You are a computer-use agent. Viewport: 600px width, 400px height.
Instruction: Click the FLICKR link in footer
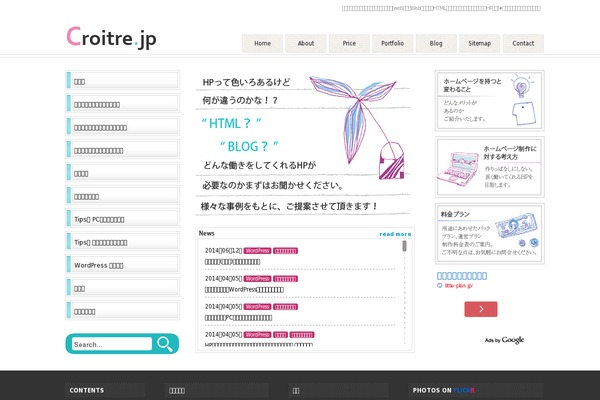click(x=464, y=390)
